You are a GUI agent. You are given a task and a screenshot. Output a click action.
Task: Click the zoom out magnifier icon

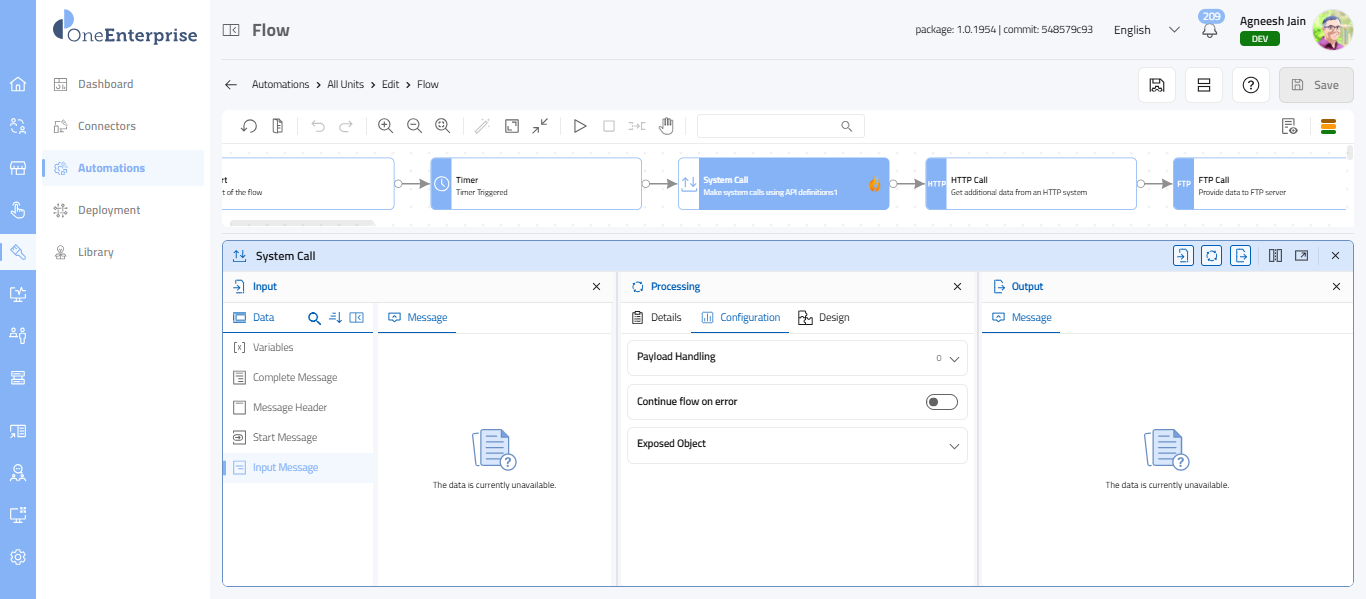[414, 126]
